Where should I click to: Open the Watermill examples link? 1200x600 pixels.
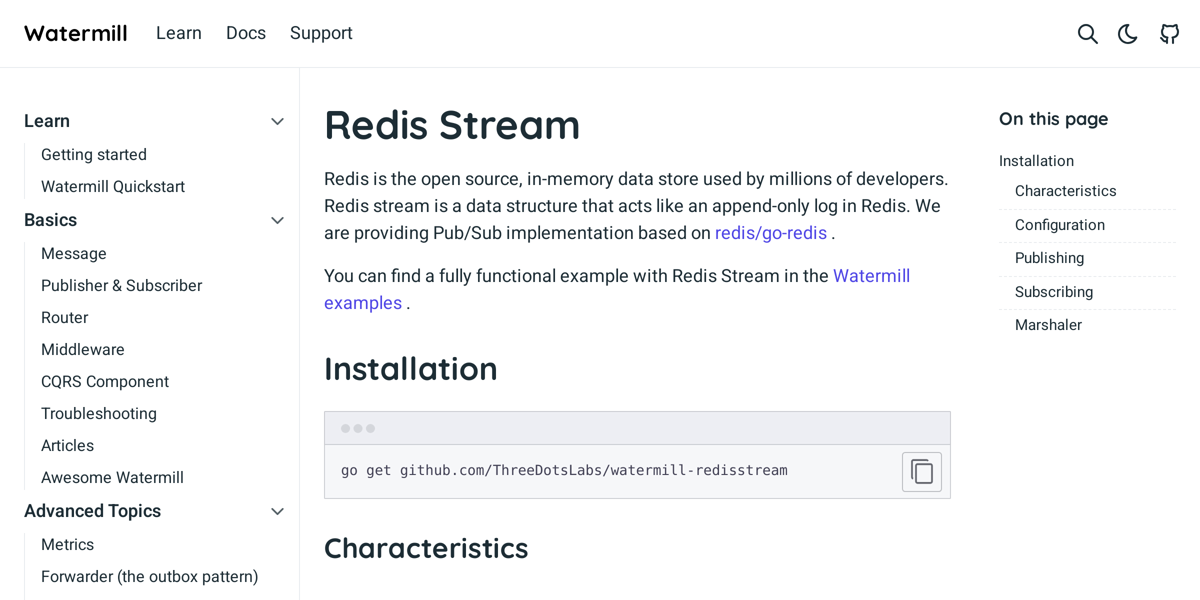coord(871,275)
